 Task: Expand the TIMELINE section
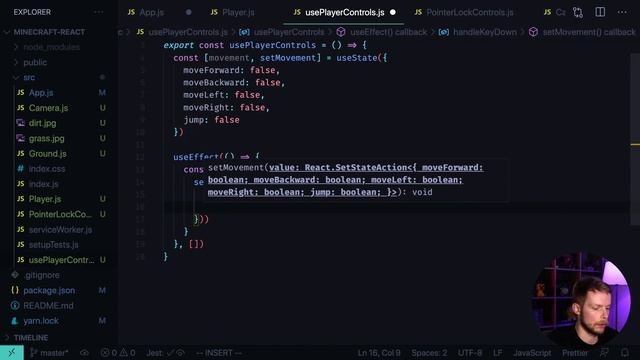coord(31,338)
